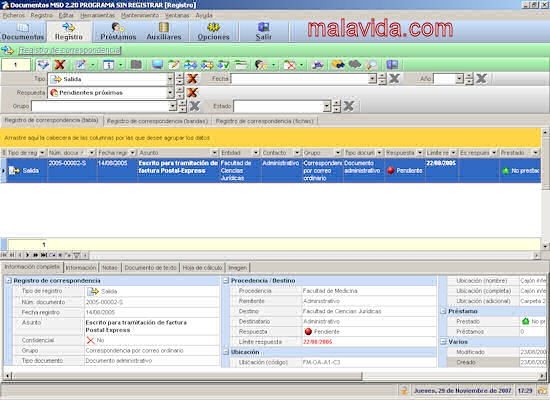This screenshot has height=400, width=550.
Task: Collapse the Préstamo section
Action: coord(443,311)
